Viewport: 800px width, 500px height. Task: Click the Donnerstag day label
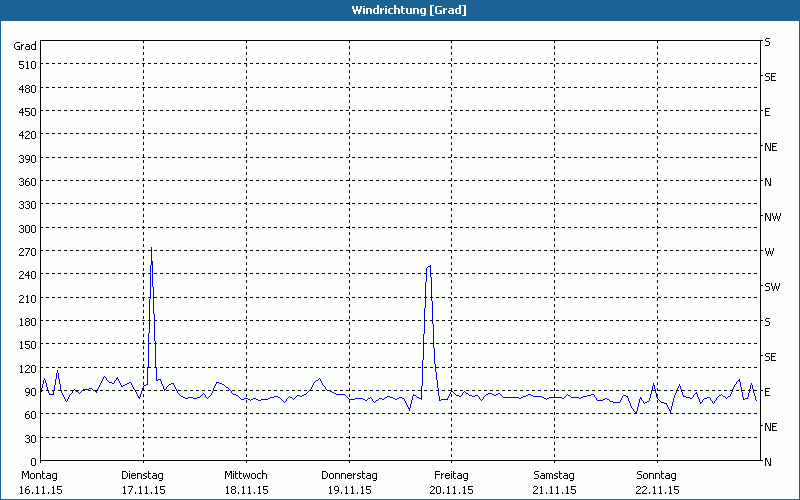[x=348, y=475]
